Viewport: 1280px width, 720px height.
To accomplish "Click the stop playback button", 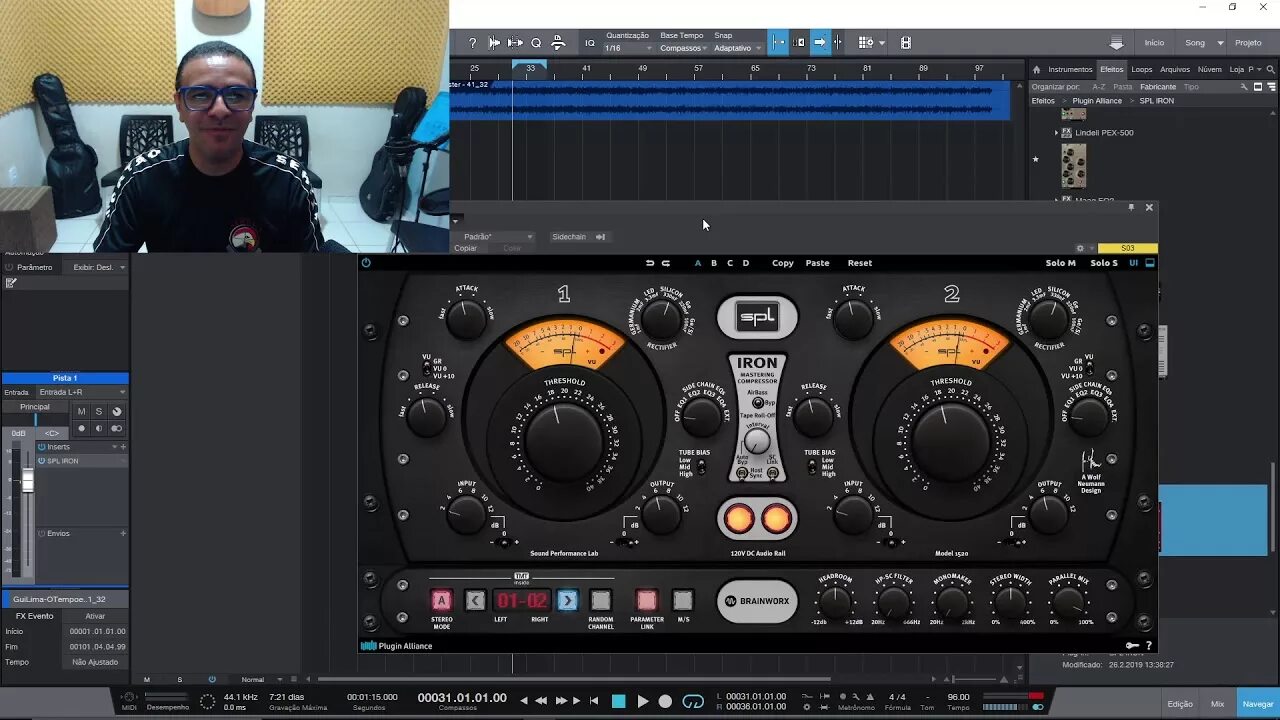I will [618, 702].
